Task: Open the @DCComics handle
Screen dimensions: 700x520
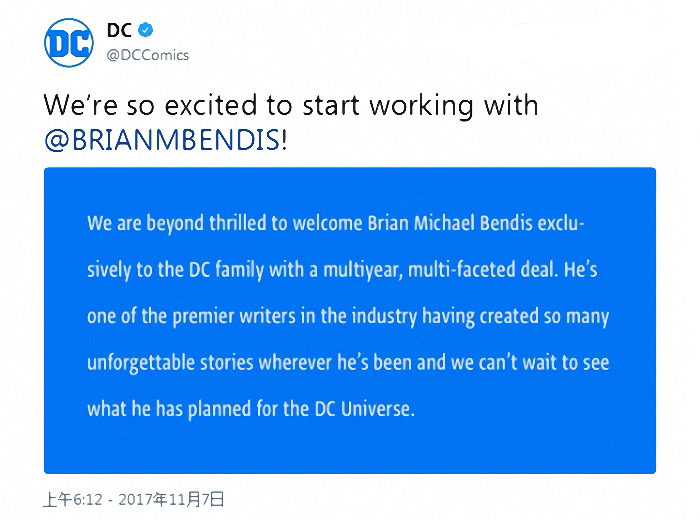Action: pyautogui.click(x=148, y=55)
